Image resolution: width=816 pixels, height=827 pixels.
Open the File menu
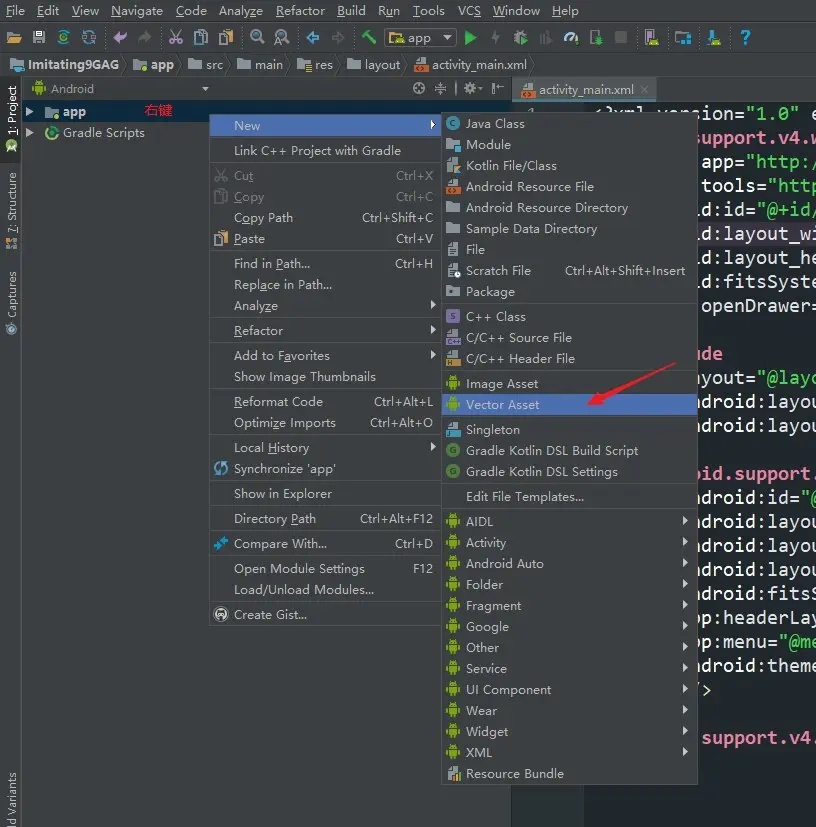point(15,11)
